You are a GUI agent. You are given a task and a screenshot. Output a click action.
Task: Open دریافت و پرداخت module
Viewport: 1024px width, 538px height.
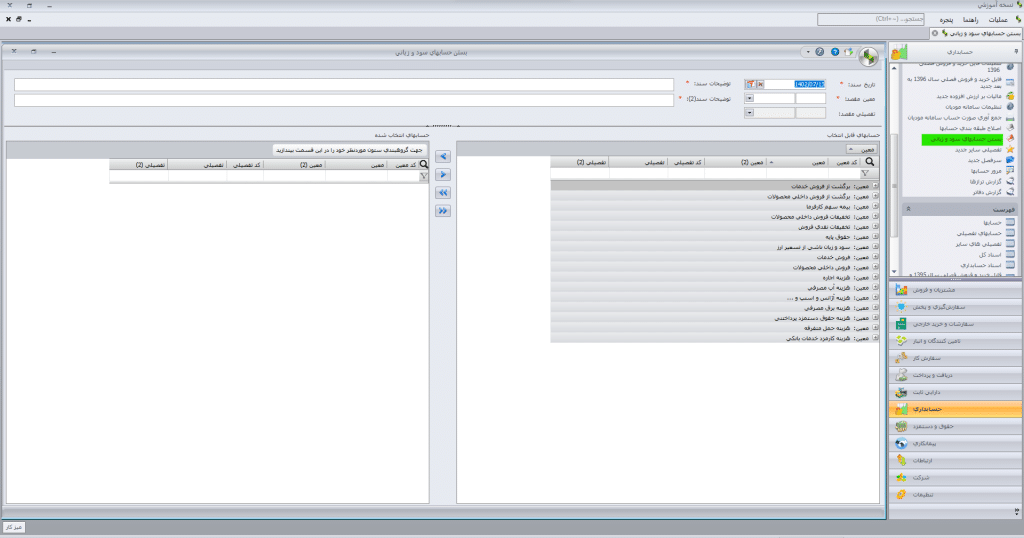pos(955,375)
